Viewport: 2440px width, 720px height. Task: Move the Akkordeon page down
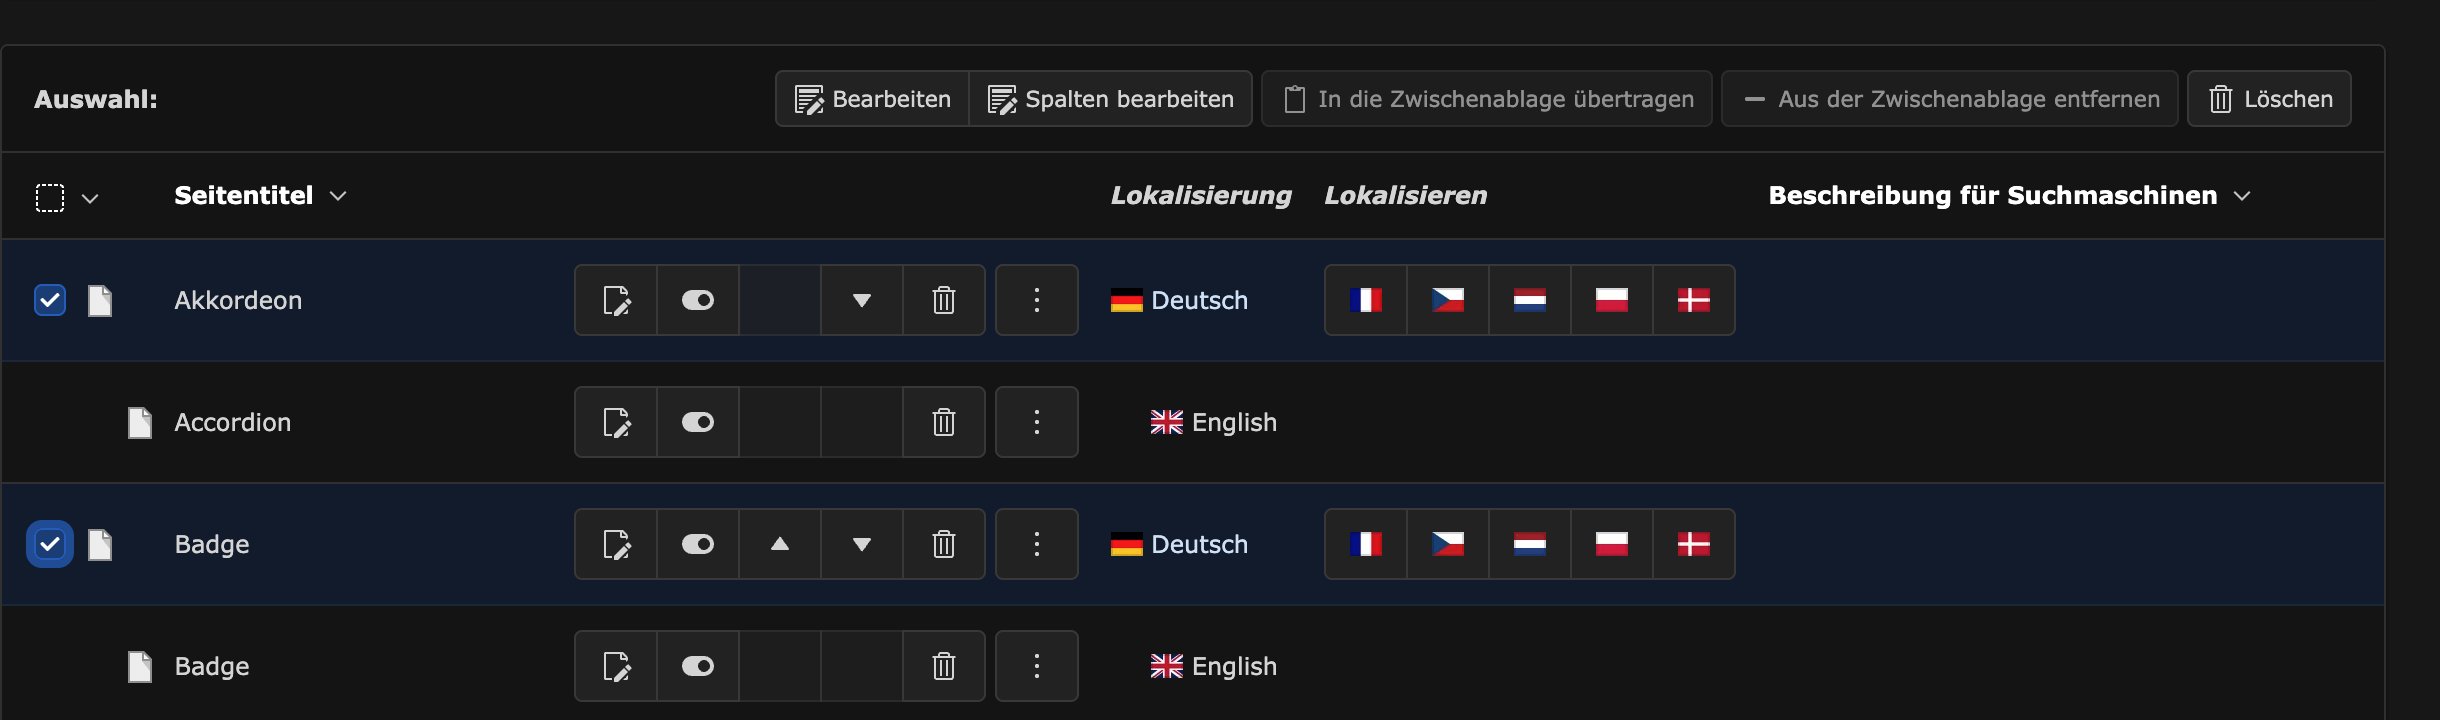861,300
